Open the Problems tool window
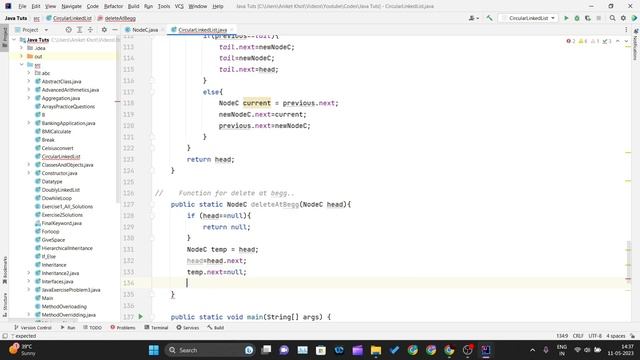Viewport: 640px width, 360px height. click(x=123, y=328)
